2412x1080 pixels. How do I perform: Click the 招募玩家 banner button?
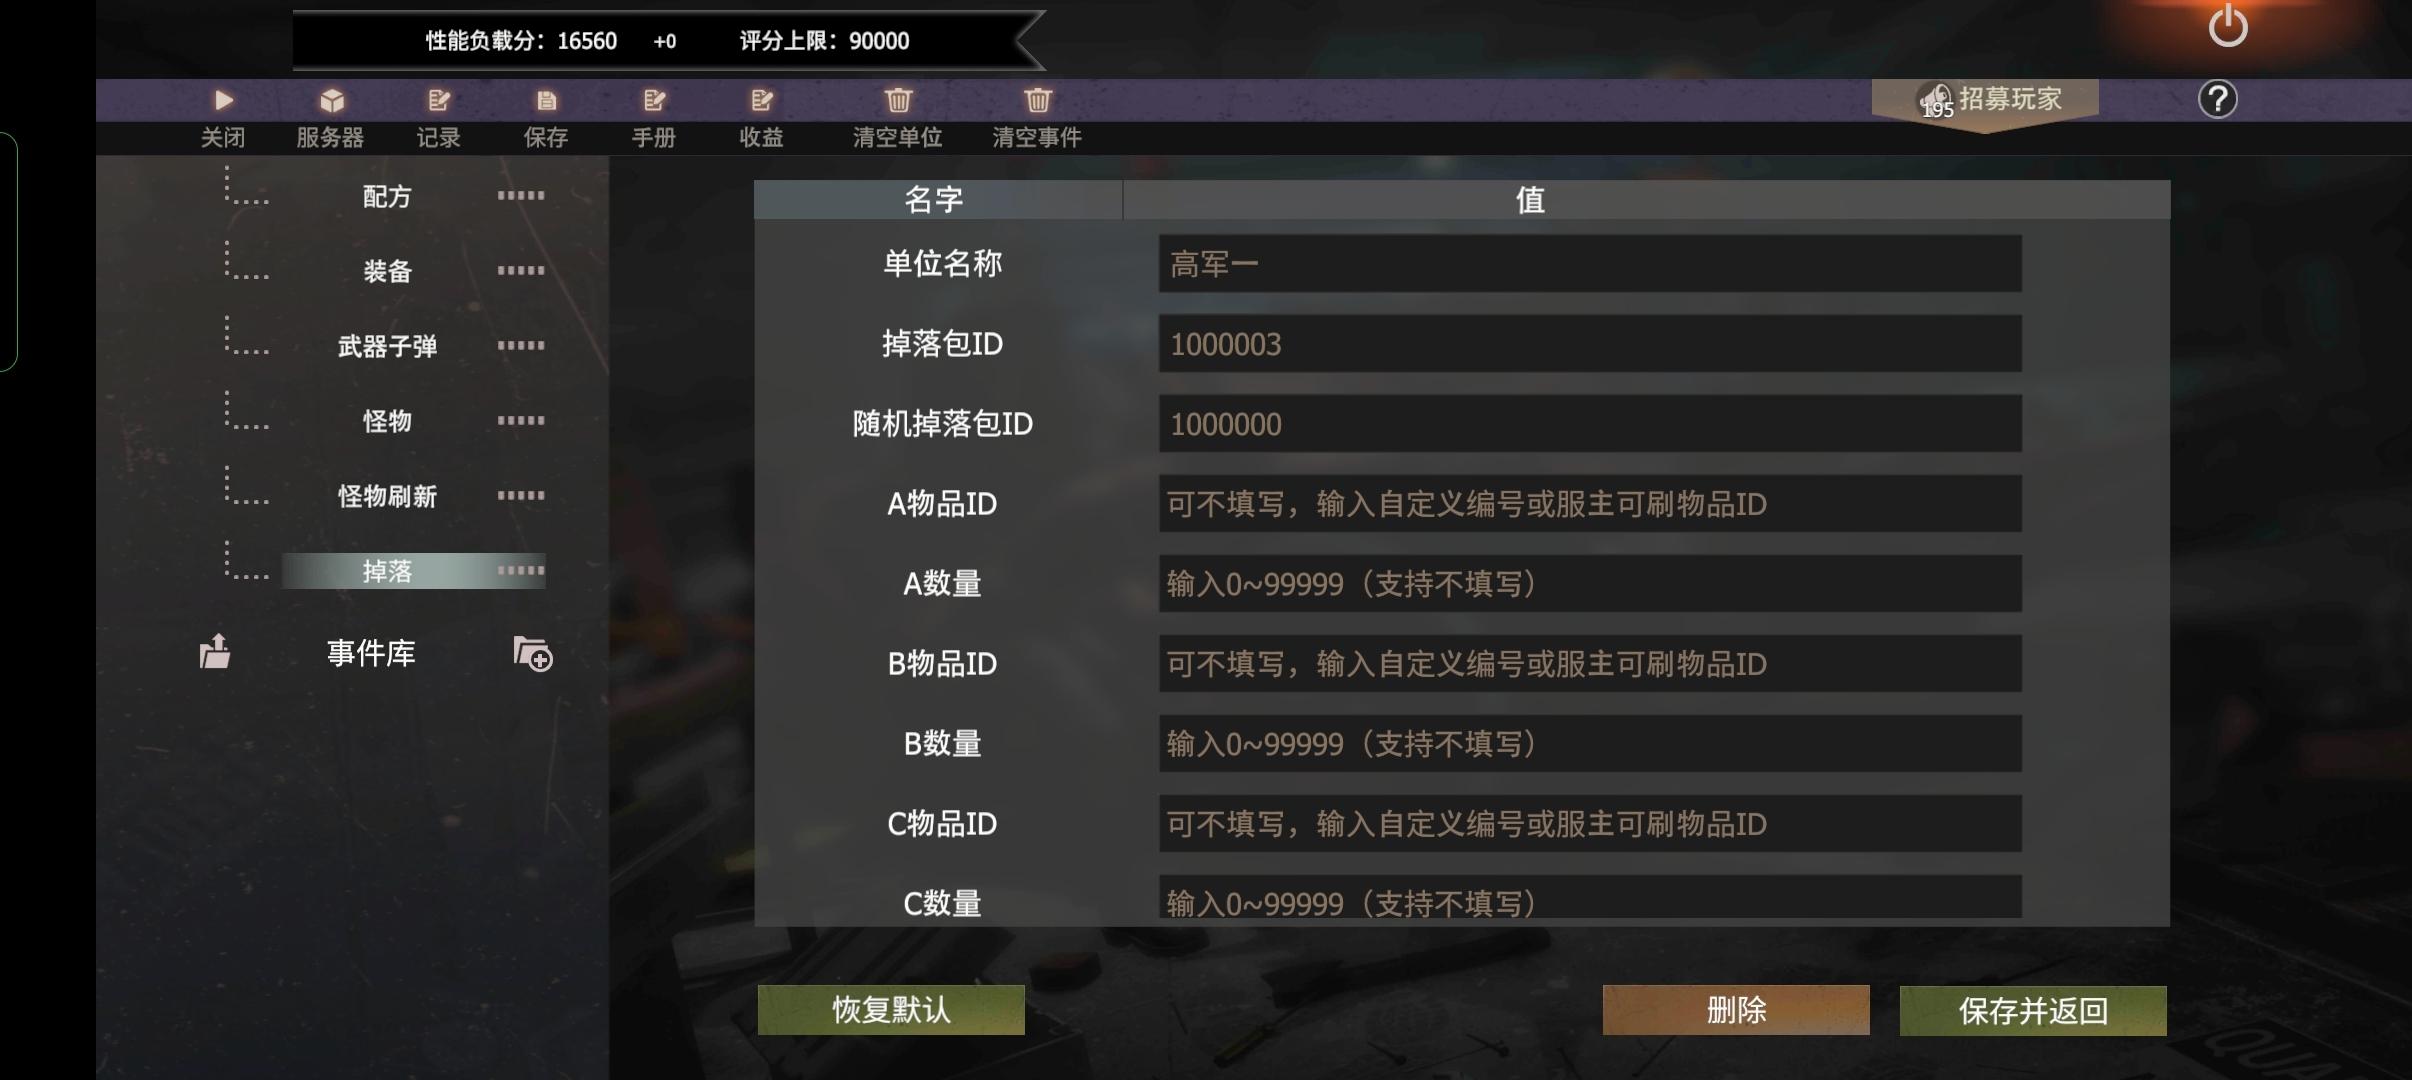click(1985, 101)
